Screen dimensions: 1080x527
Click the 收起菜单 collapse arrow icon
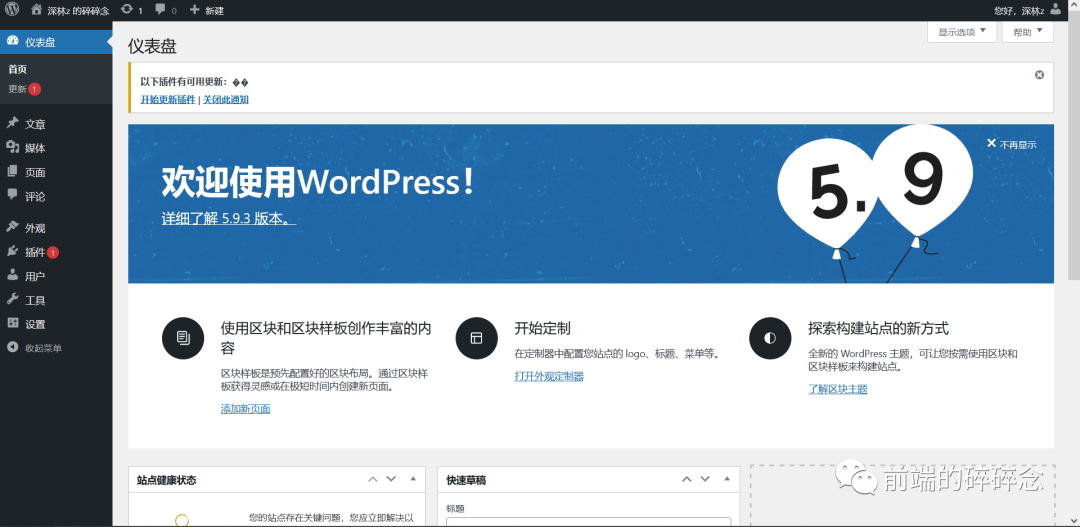(x=12, y=347)
